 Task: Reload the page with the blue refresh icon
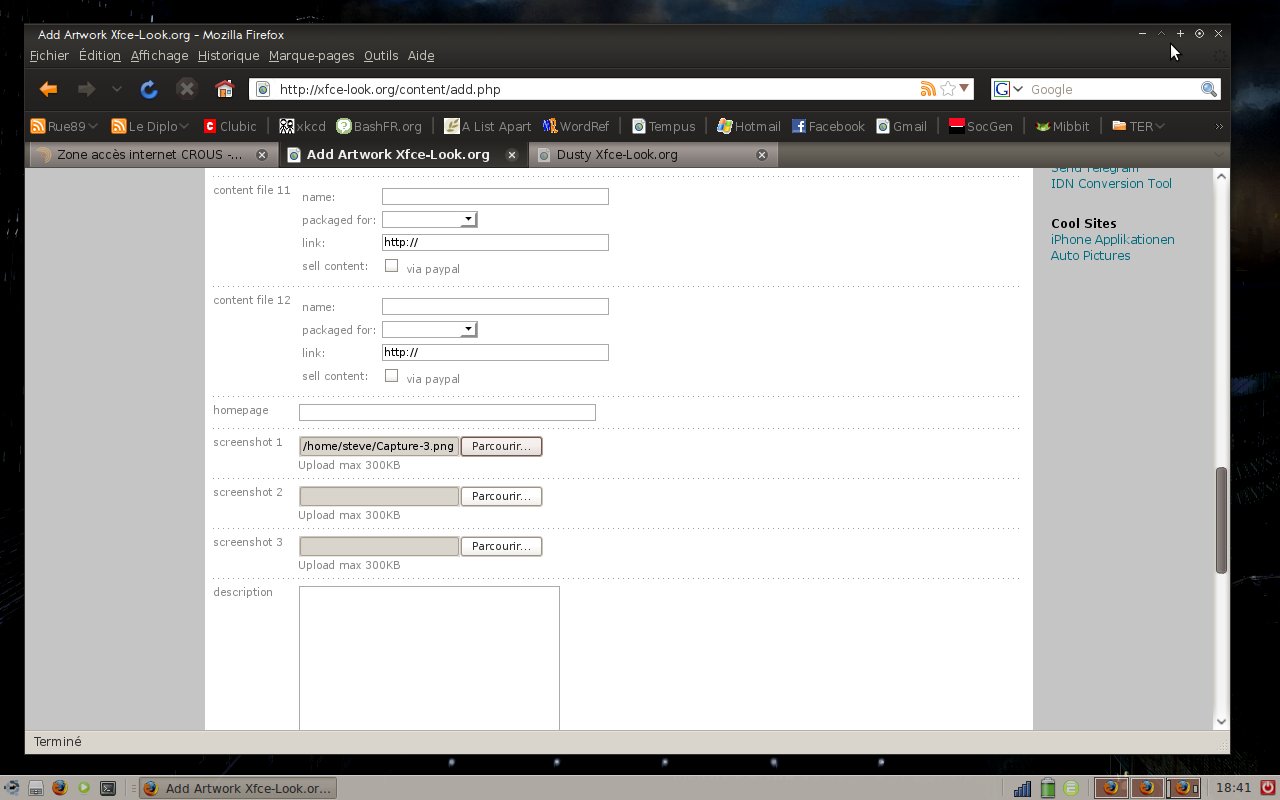click(149, 89)
